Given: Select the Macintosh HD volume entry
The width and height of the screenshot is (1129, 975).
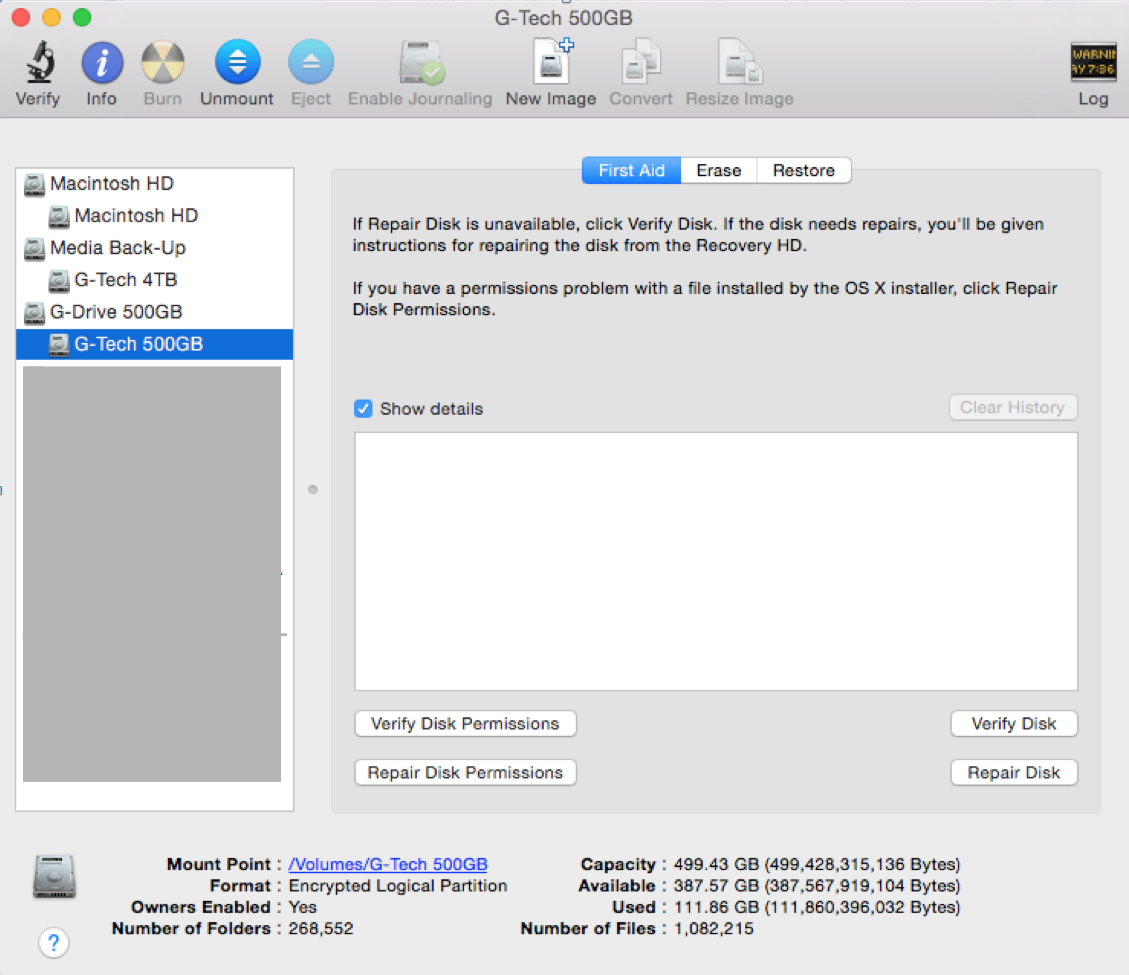Looking at the screenshot, I should point(154,215).
